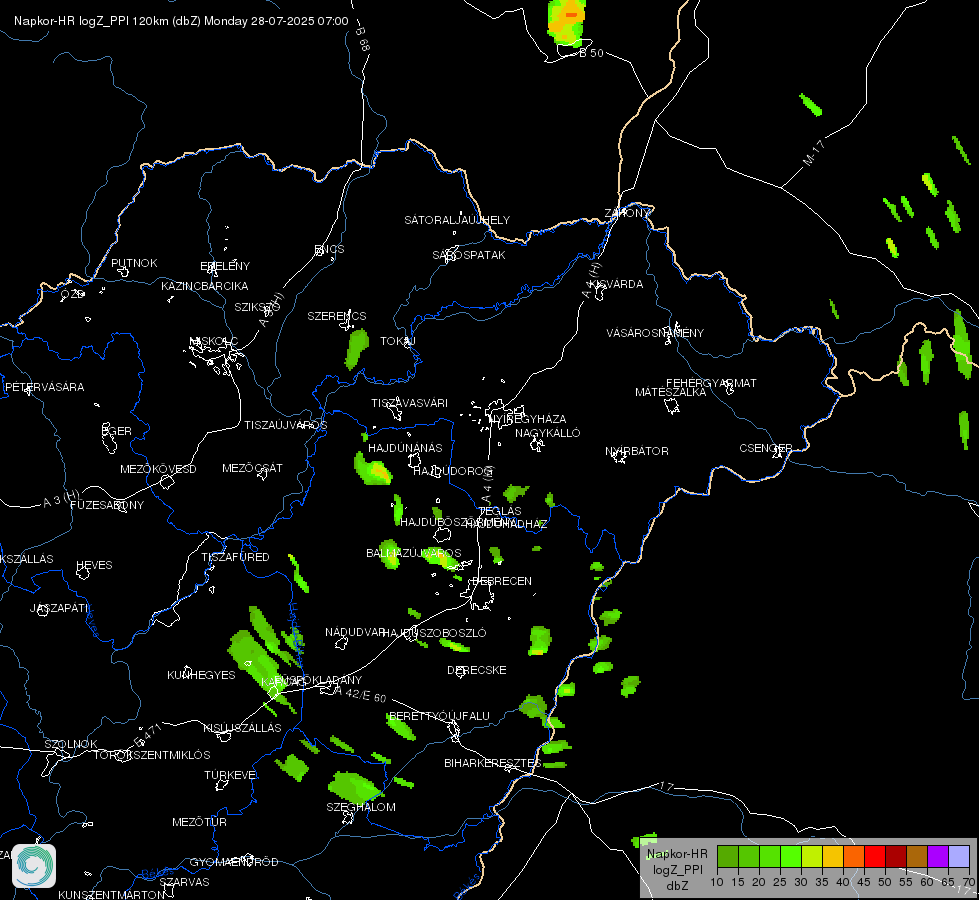Click the JÁSZAPÁTI label

(59, 608)
